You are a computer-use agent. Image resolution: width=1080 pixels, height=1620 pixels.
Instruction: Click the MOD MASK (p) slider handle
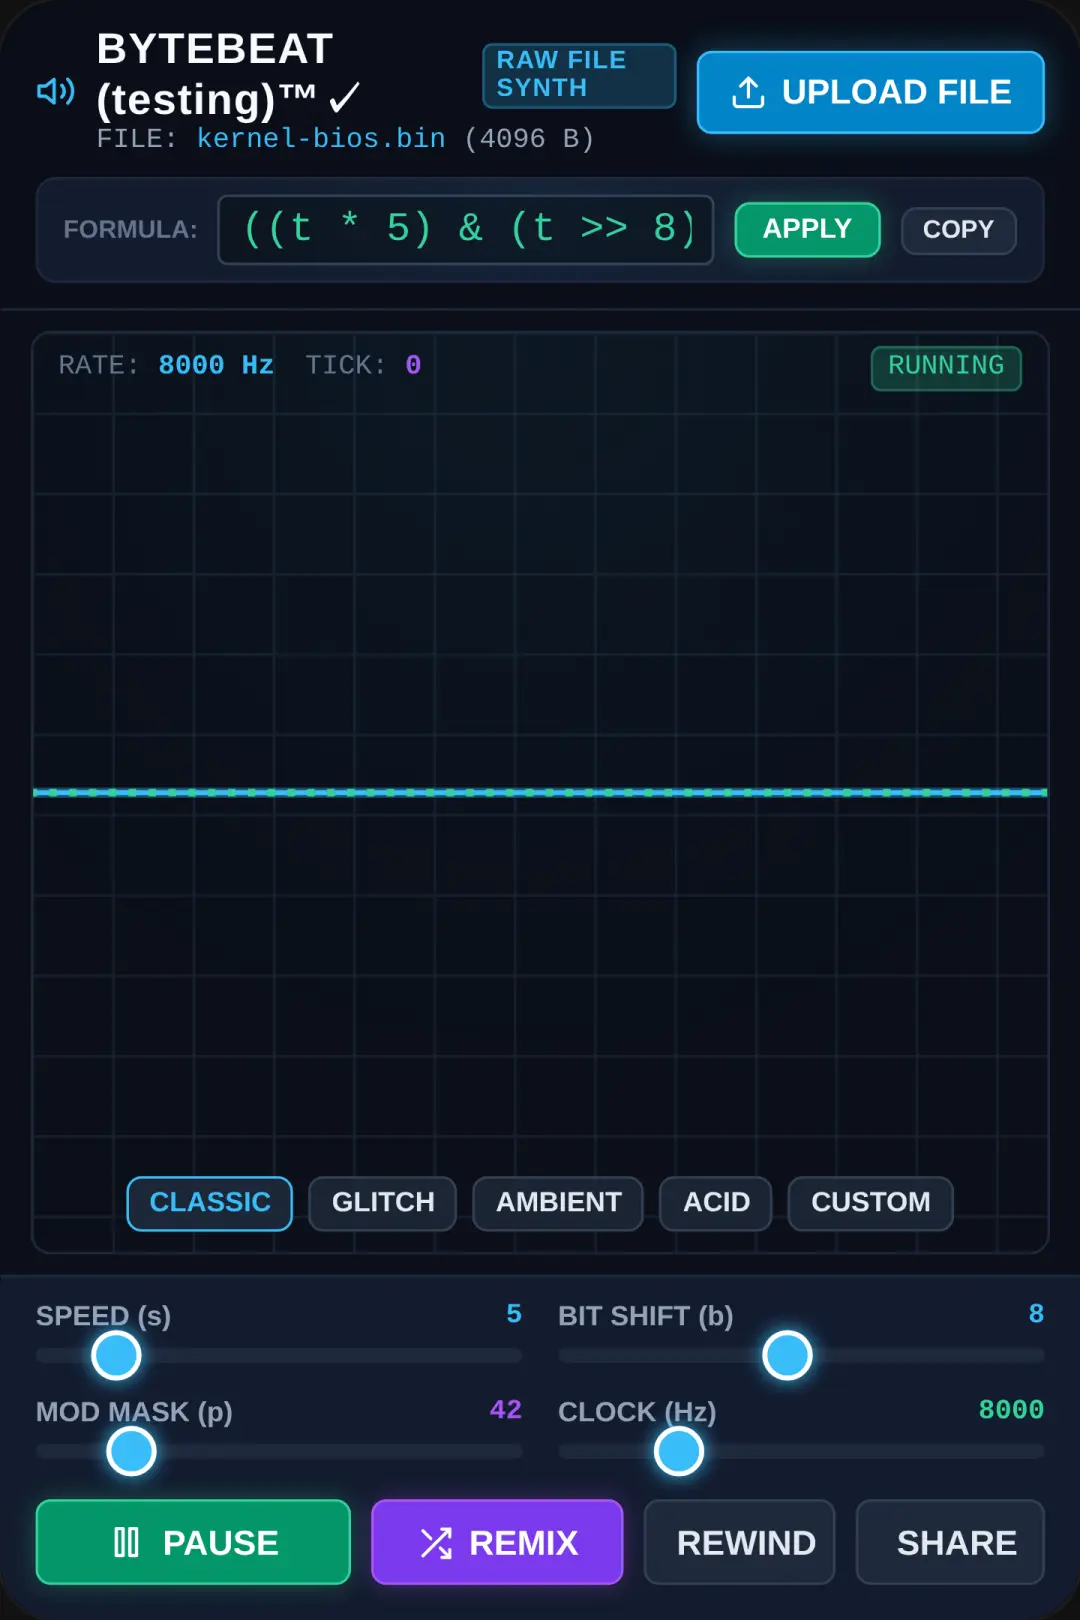click(131, 1451)
